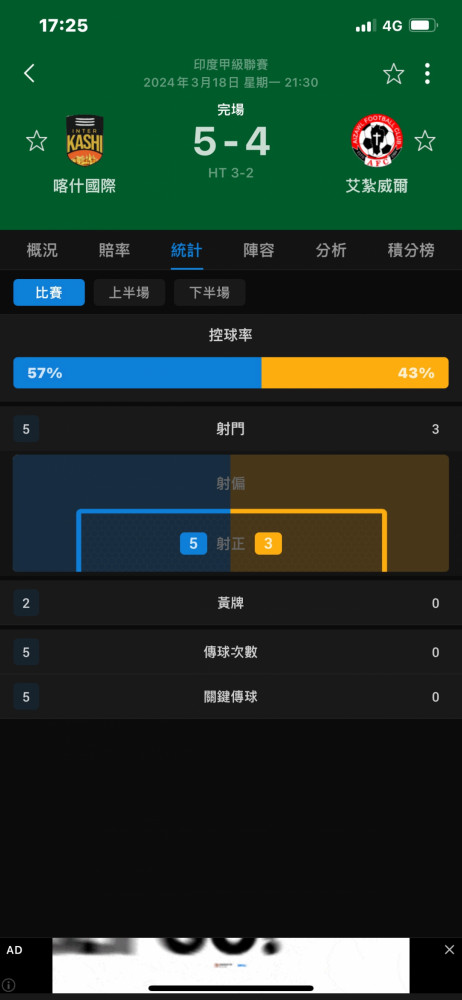Select the 上半場 first-half filter

coord(130,293)
